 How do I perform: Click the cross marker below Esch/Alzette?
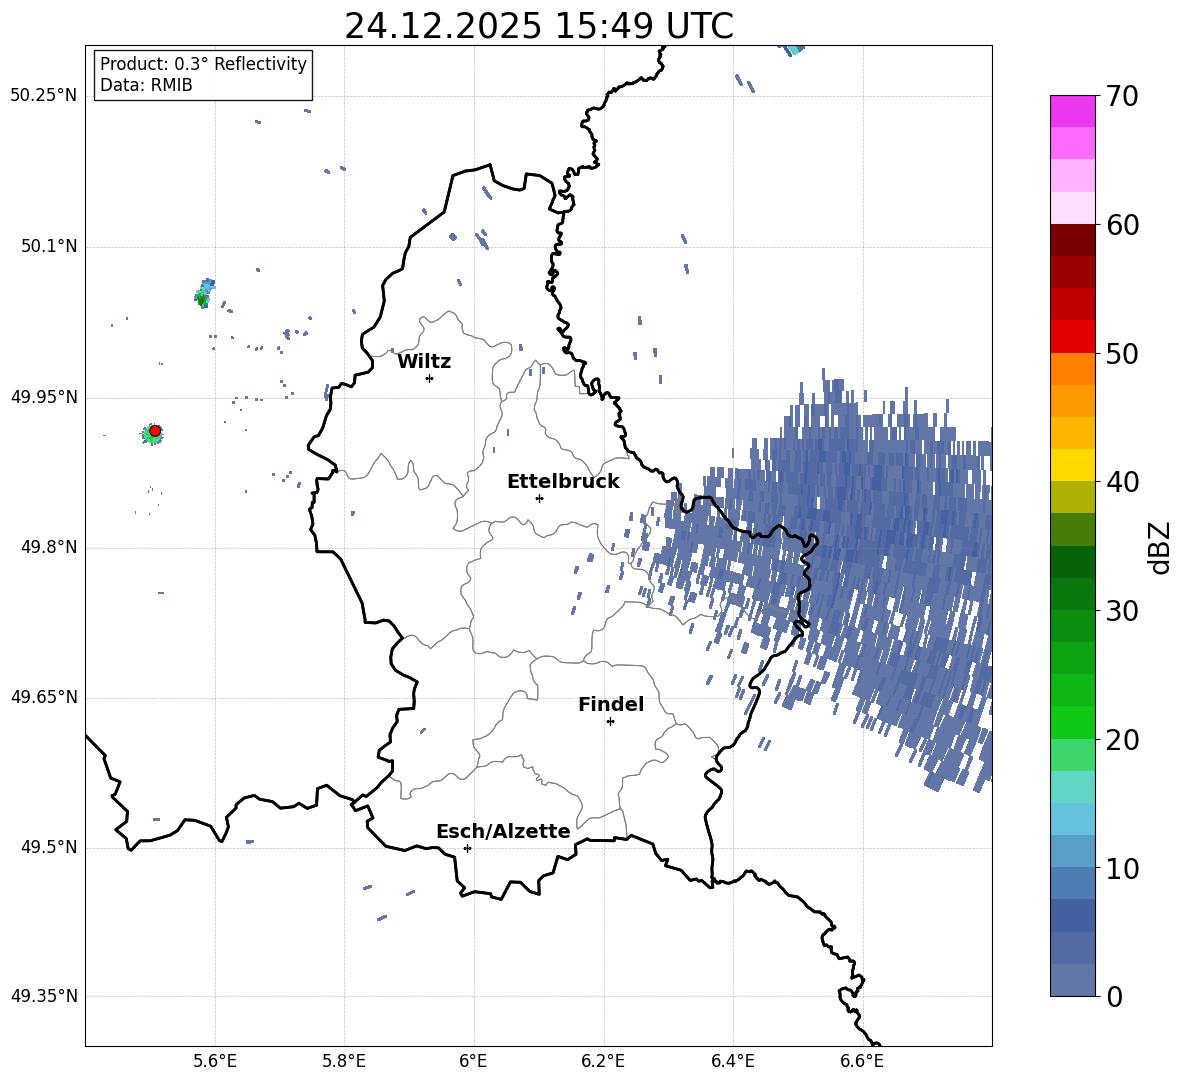467,848
